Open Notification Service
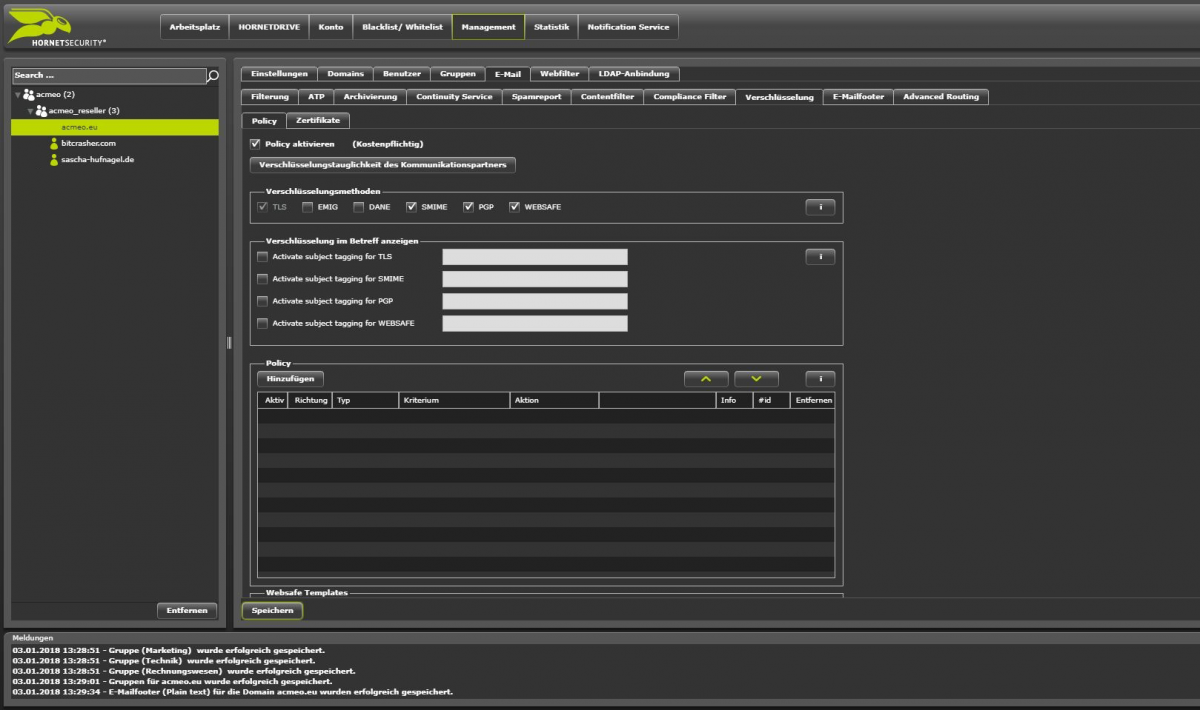 pyautogui.click(x=628, y=27)
